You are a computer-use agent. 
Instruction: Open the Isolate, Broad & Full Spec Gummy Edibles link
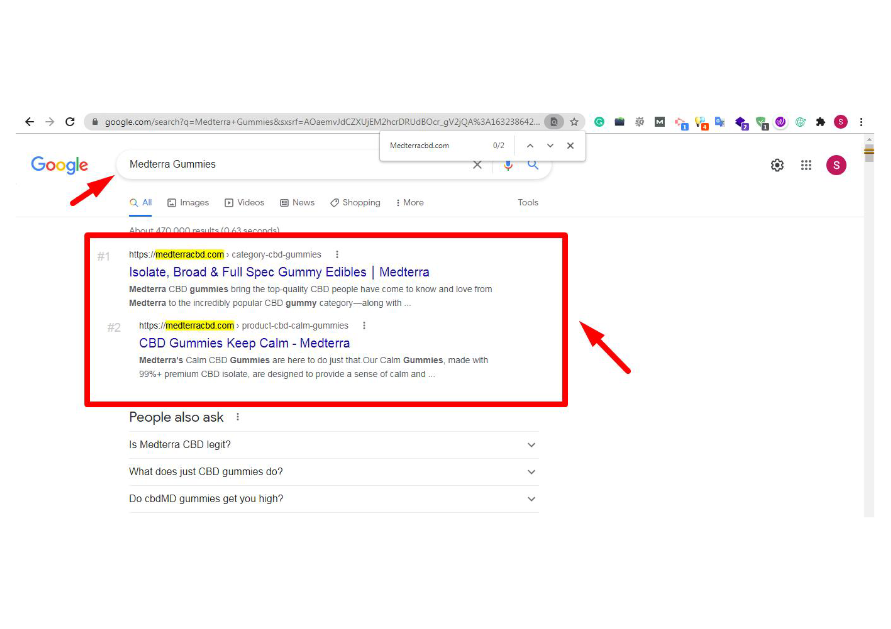279,272
